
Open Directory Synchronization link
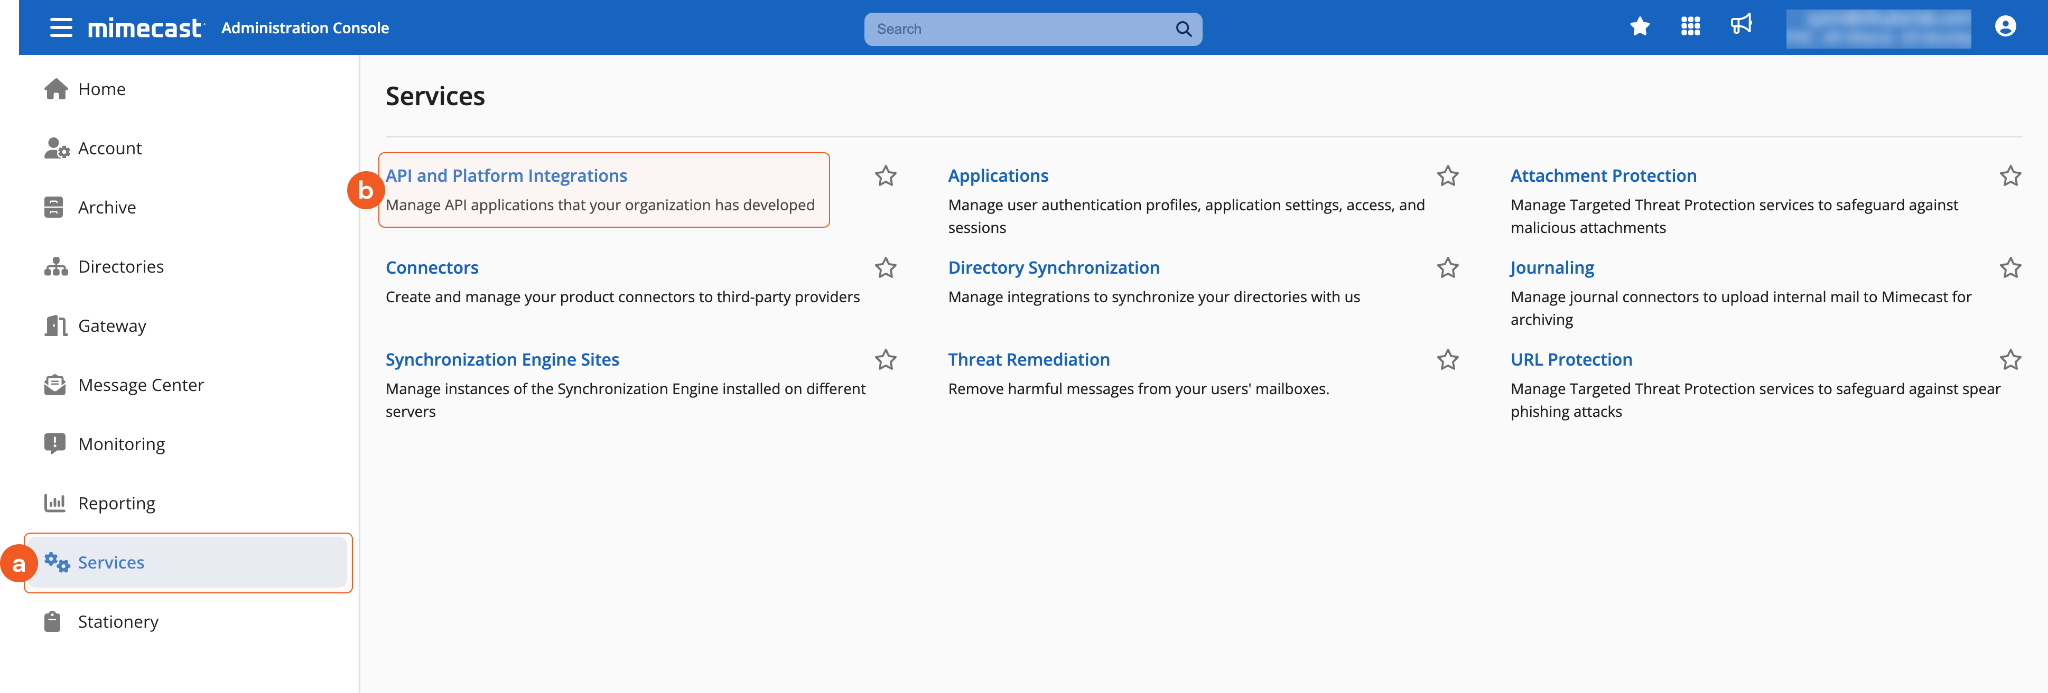(1053, 268)
